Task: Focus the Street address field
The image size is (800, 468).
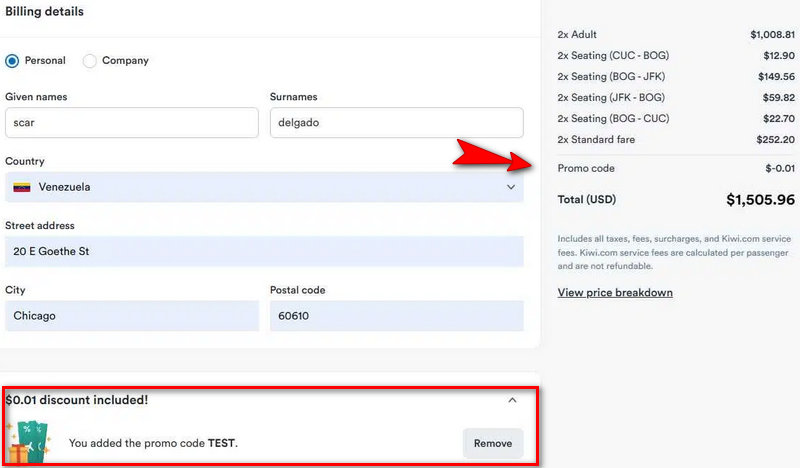Action: [264, 251]
